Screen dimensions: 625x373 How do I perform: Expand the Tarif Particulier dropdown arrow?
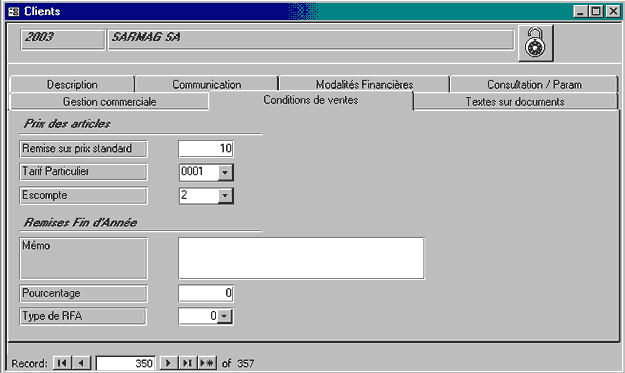pyautogui.click(x=225, y=173)
